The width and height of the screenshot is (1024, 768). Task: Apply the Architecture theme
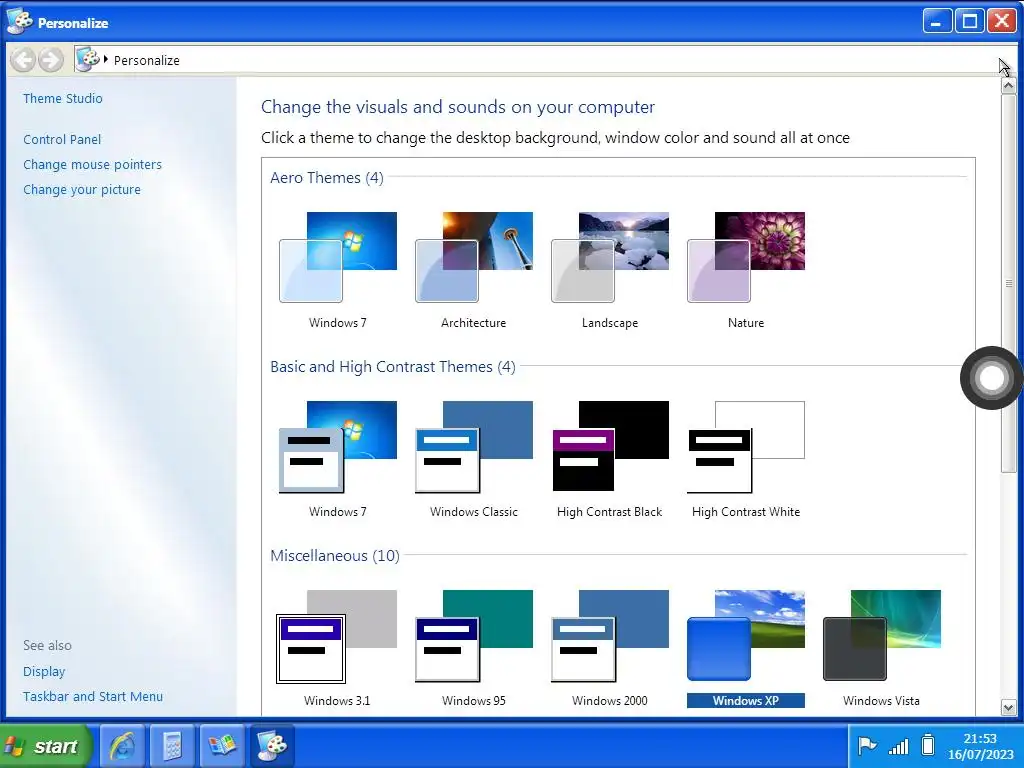point(473,257)
